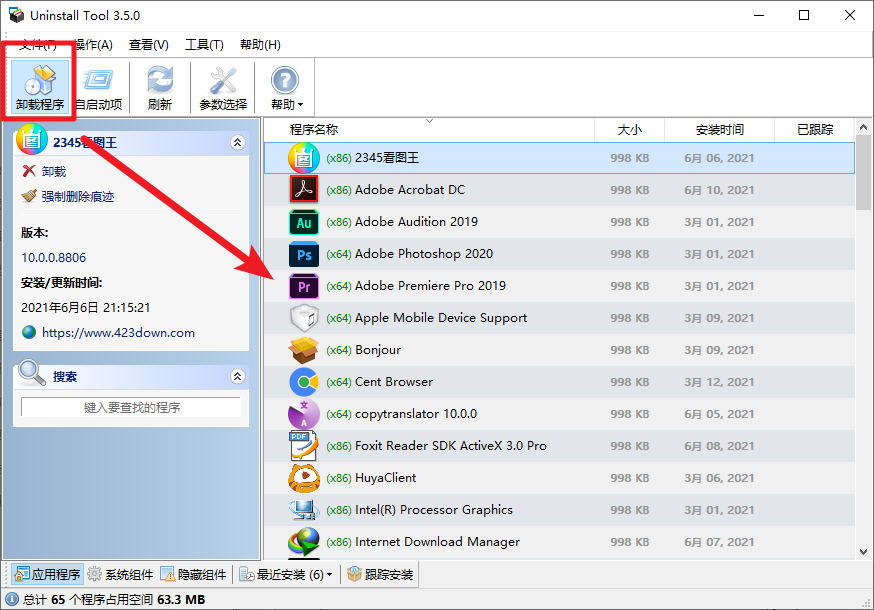This screenshot has height=610, width=874.
Task: Click 跟踪安装 traced install button
Action: [380, 574]
